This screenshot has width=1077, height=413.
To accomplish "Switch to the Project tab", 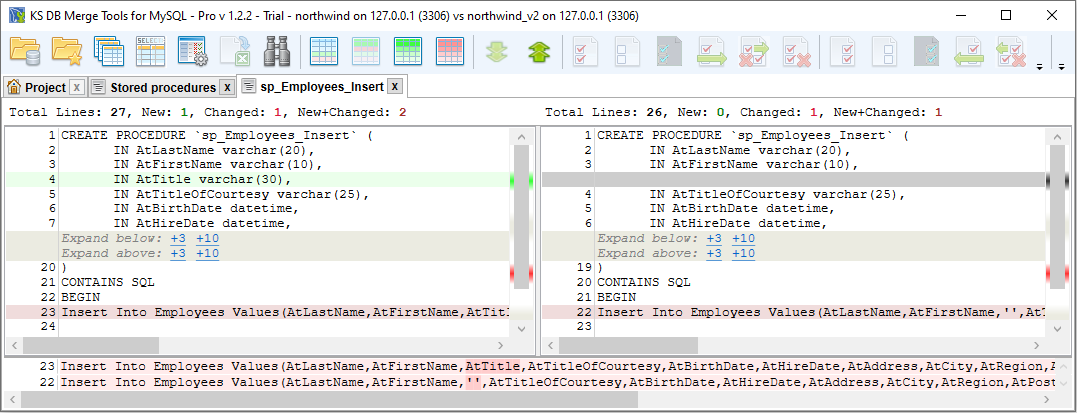I will [x=45, y=87].
